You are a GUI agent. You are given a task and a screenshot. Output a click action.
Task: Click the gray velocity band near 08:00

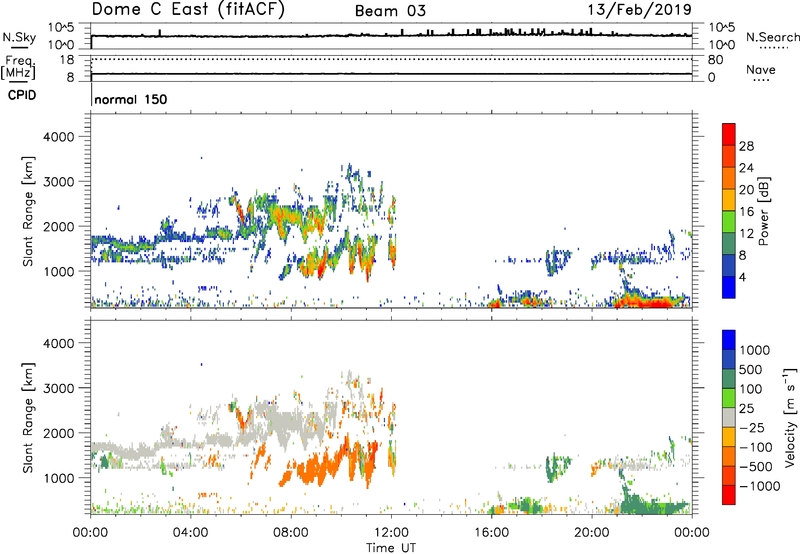click(x=292, y=423)
